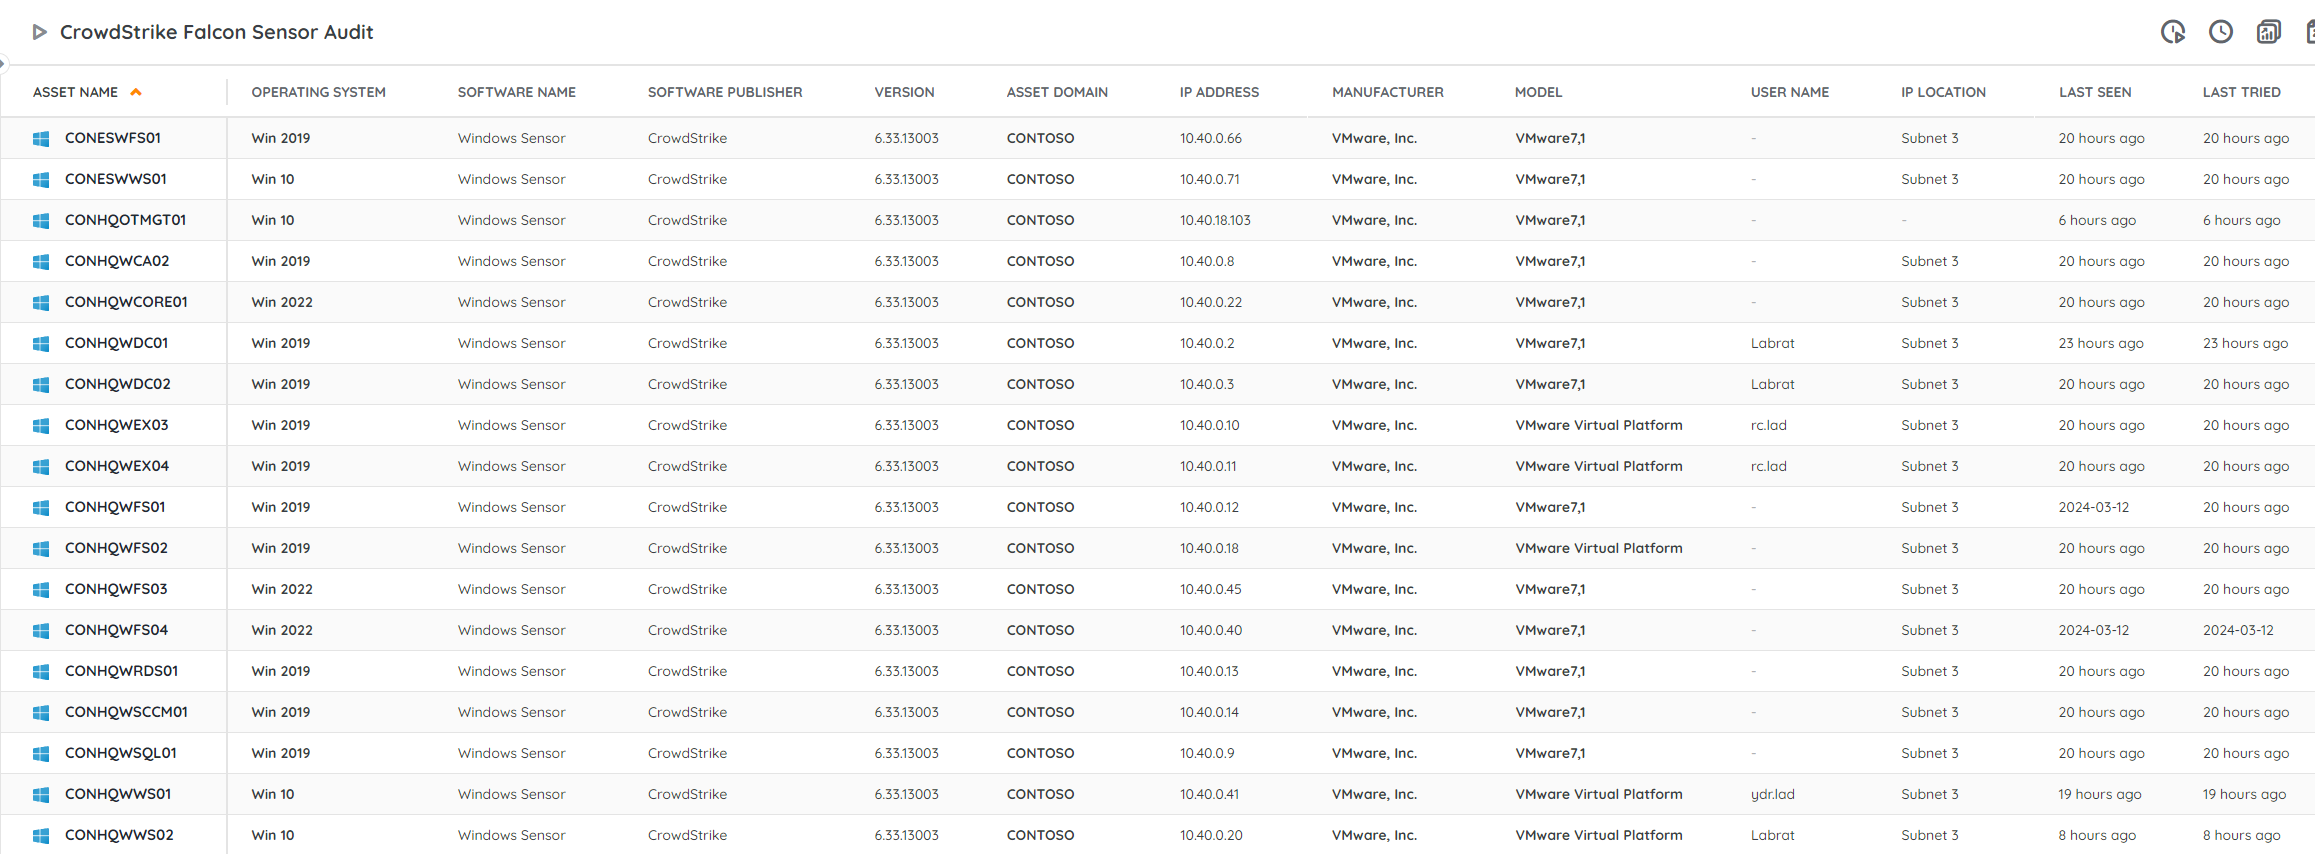The height and width of the screenshot is (854, 2315).
Task: Click 19 hours ago Last Seen cell
Action: pyautogui.click(x=2099, y=794)
